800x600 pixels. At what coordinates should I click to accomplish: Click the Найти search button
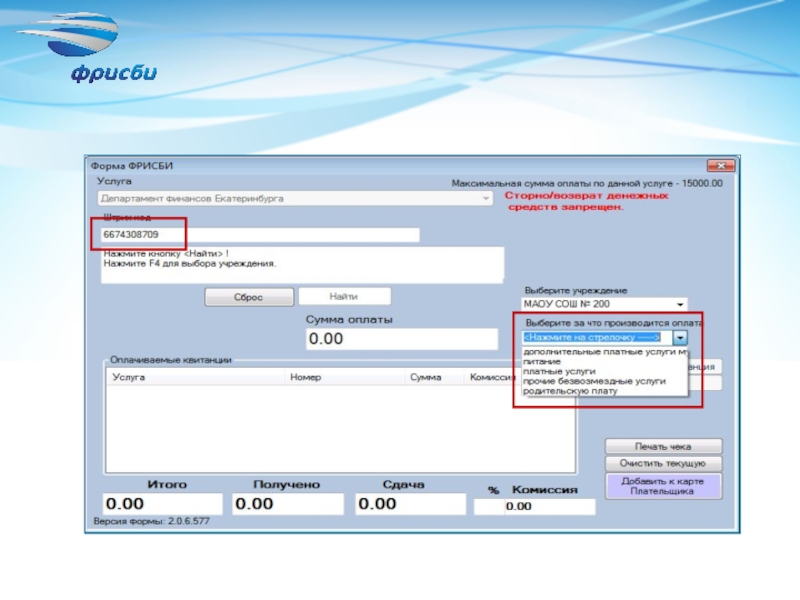point(344,296)
